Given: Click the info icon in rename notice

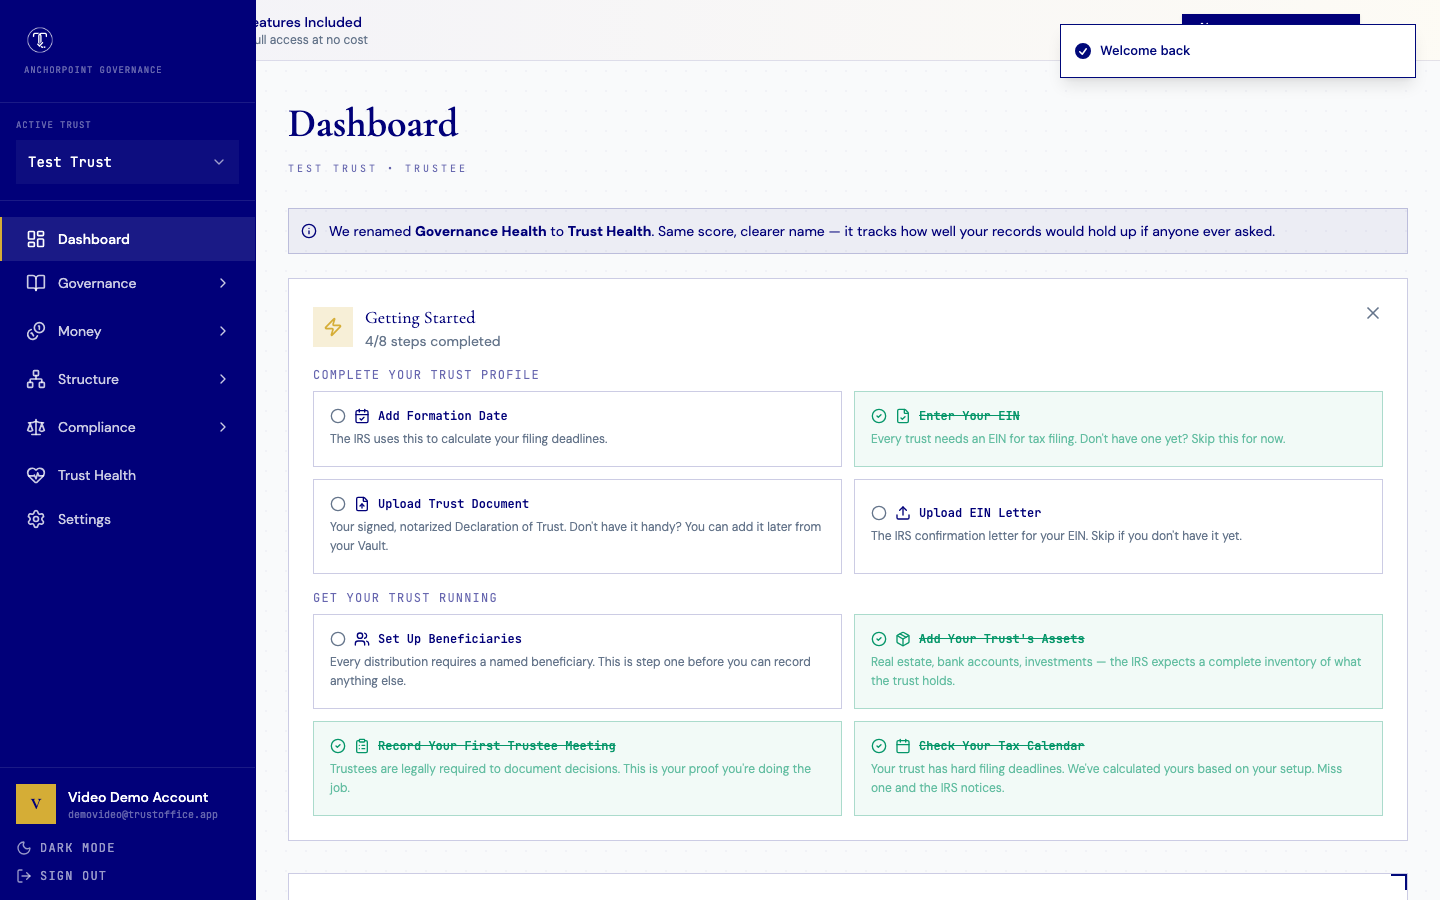Looking at the screenshot, I should [309, 231].
